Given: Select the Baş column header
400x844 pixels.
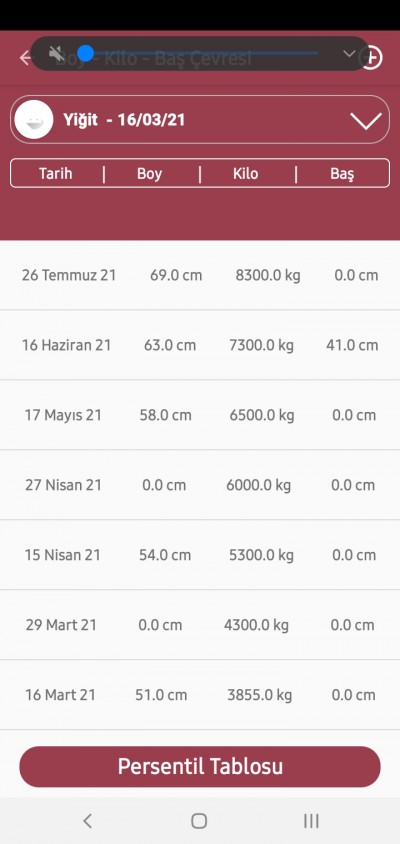Looking at the screenshot, I should tap(342, 174).
